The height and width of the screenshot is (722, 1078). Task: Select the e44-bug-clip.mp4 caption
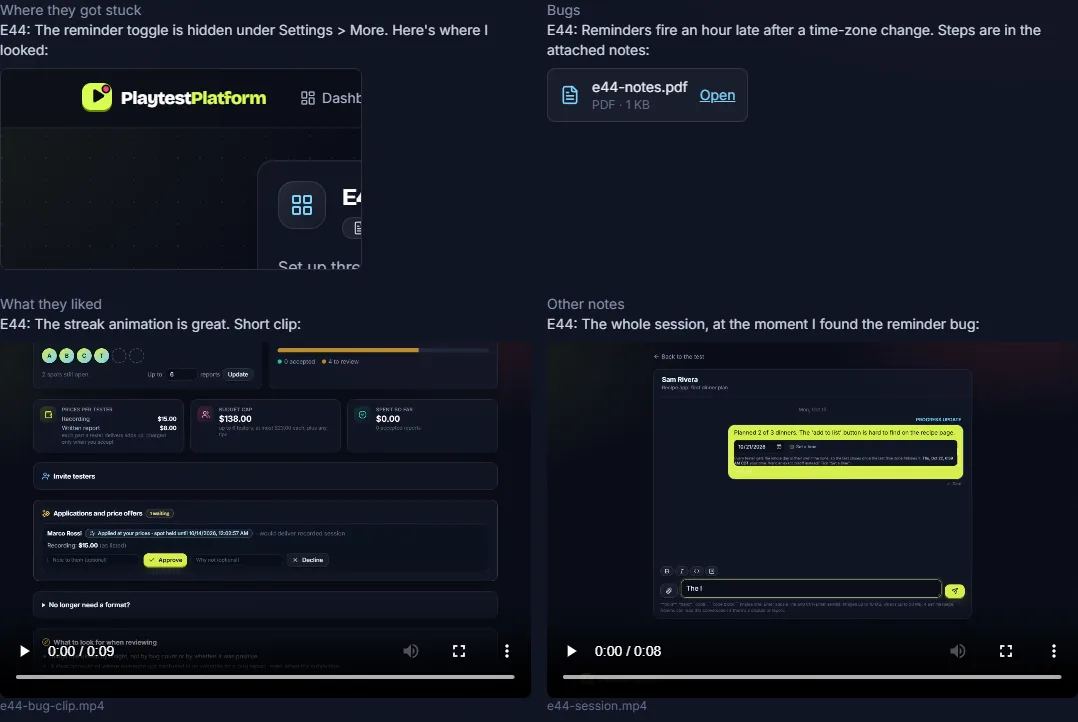click(52, 705)
